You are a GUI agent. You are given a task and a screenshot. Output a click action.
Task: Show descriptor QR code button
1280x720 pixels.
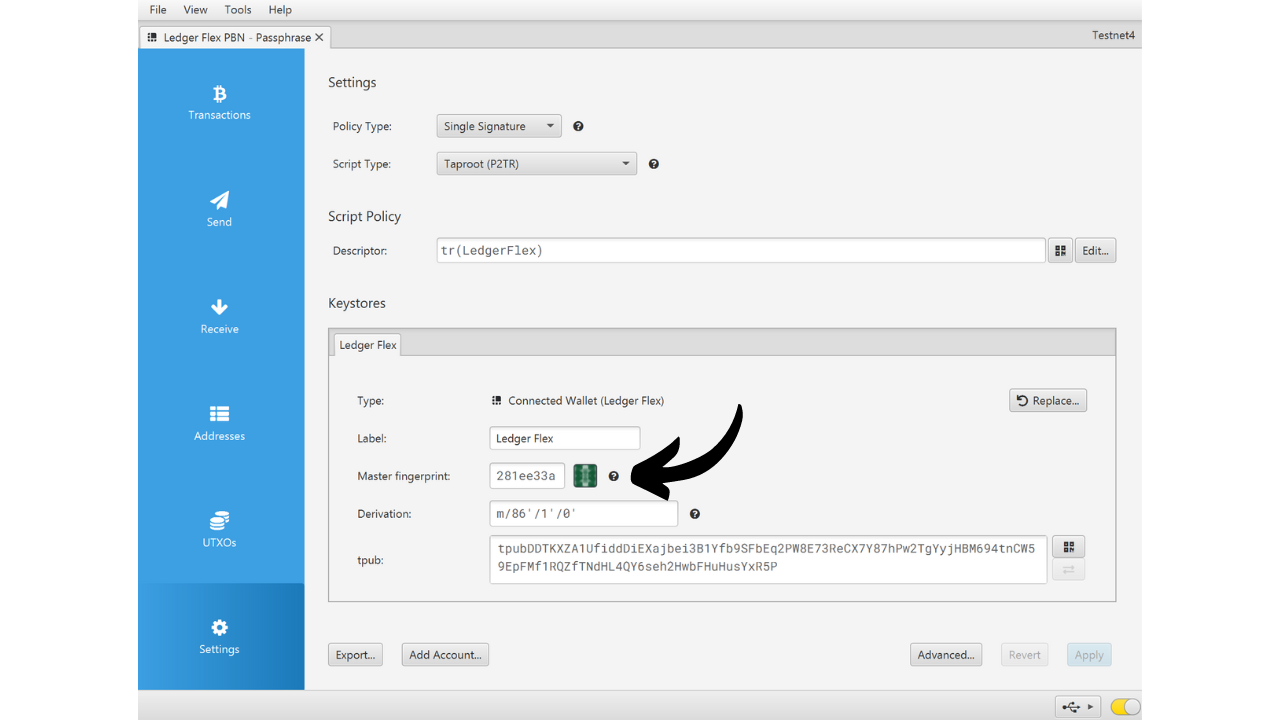(x=1060, y=251)
